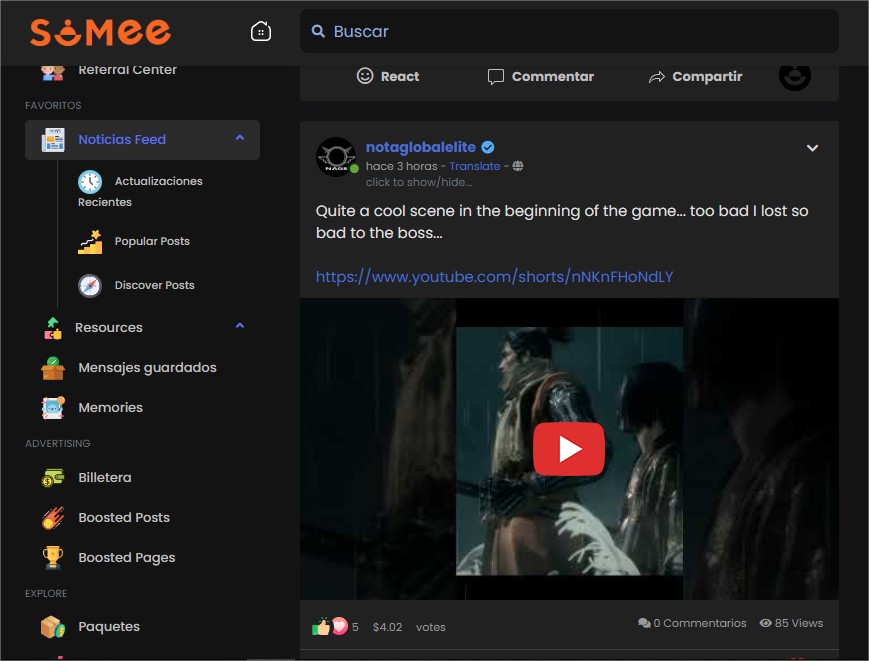Open Boosted Posts
Viewport: 869px width, 661px height.
124,517
